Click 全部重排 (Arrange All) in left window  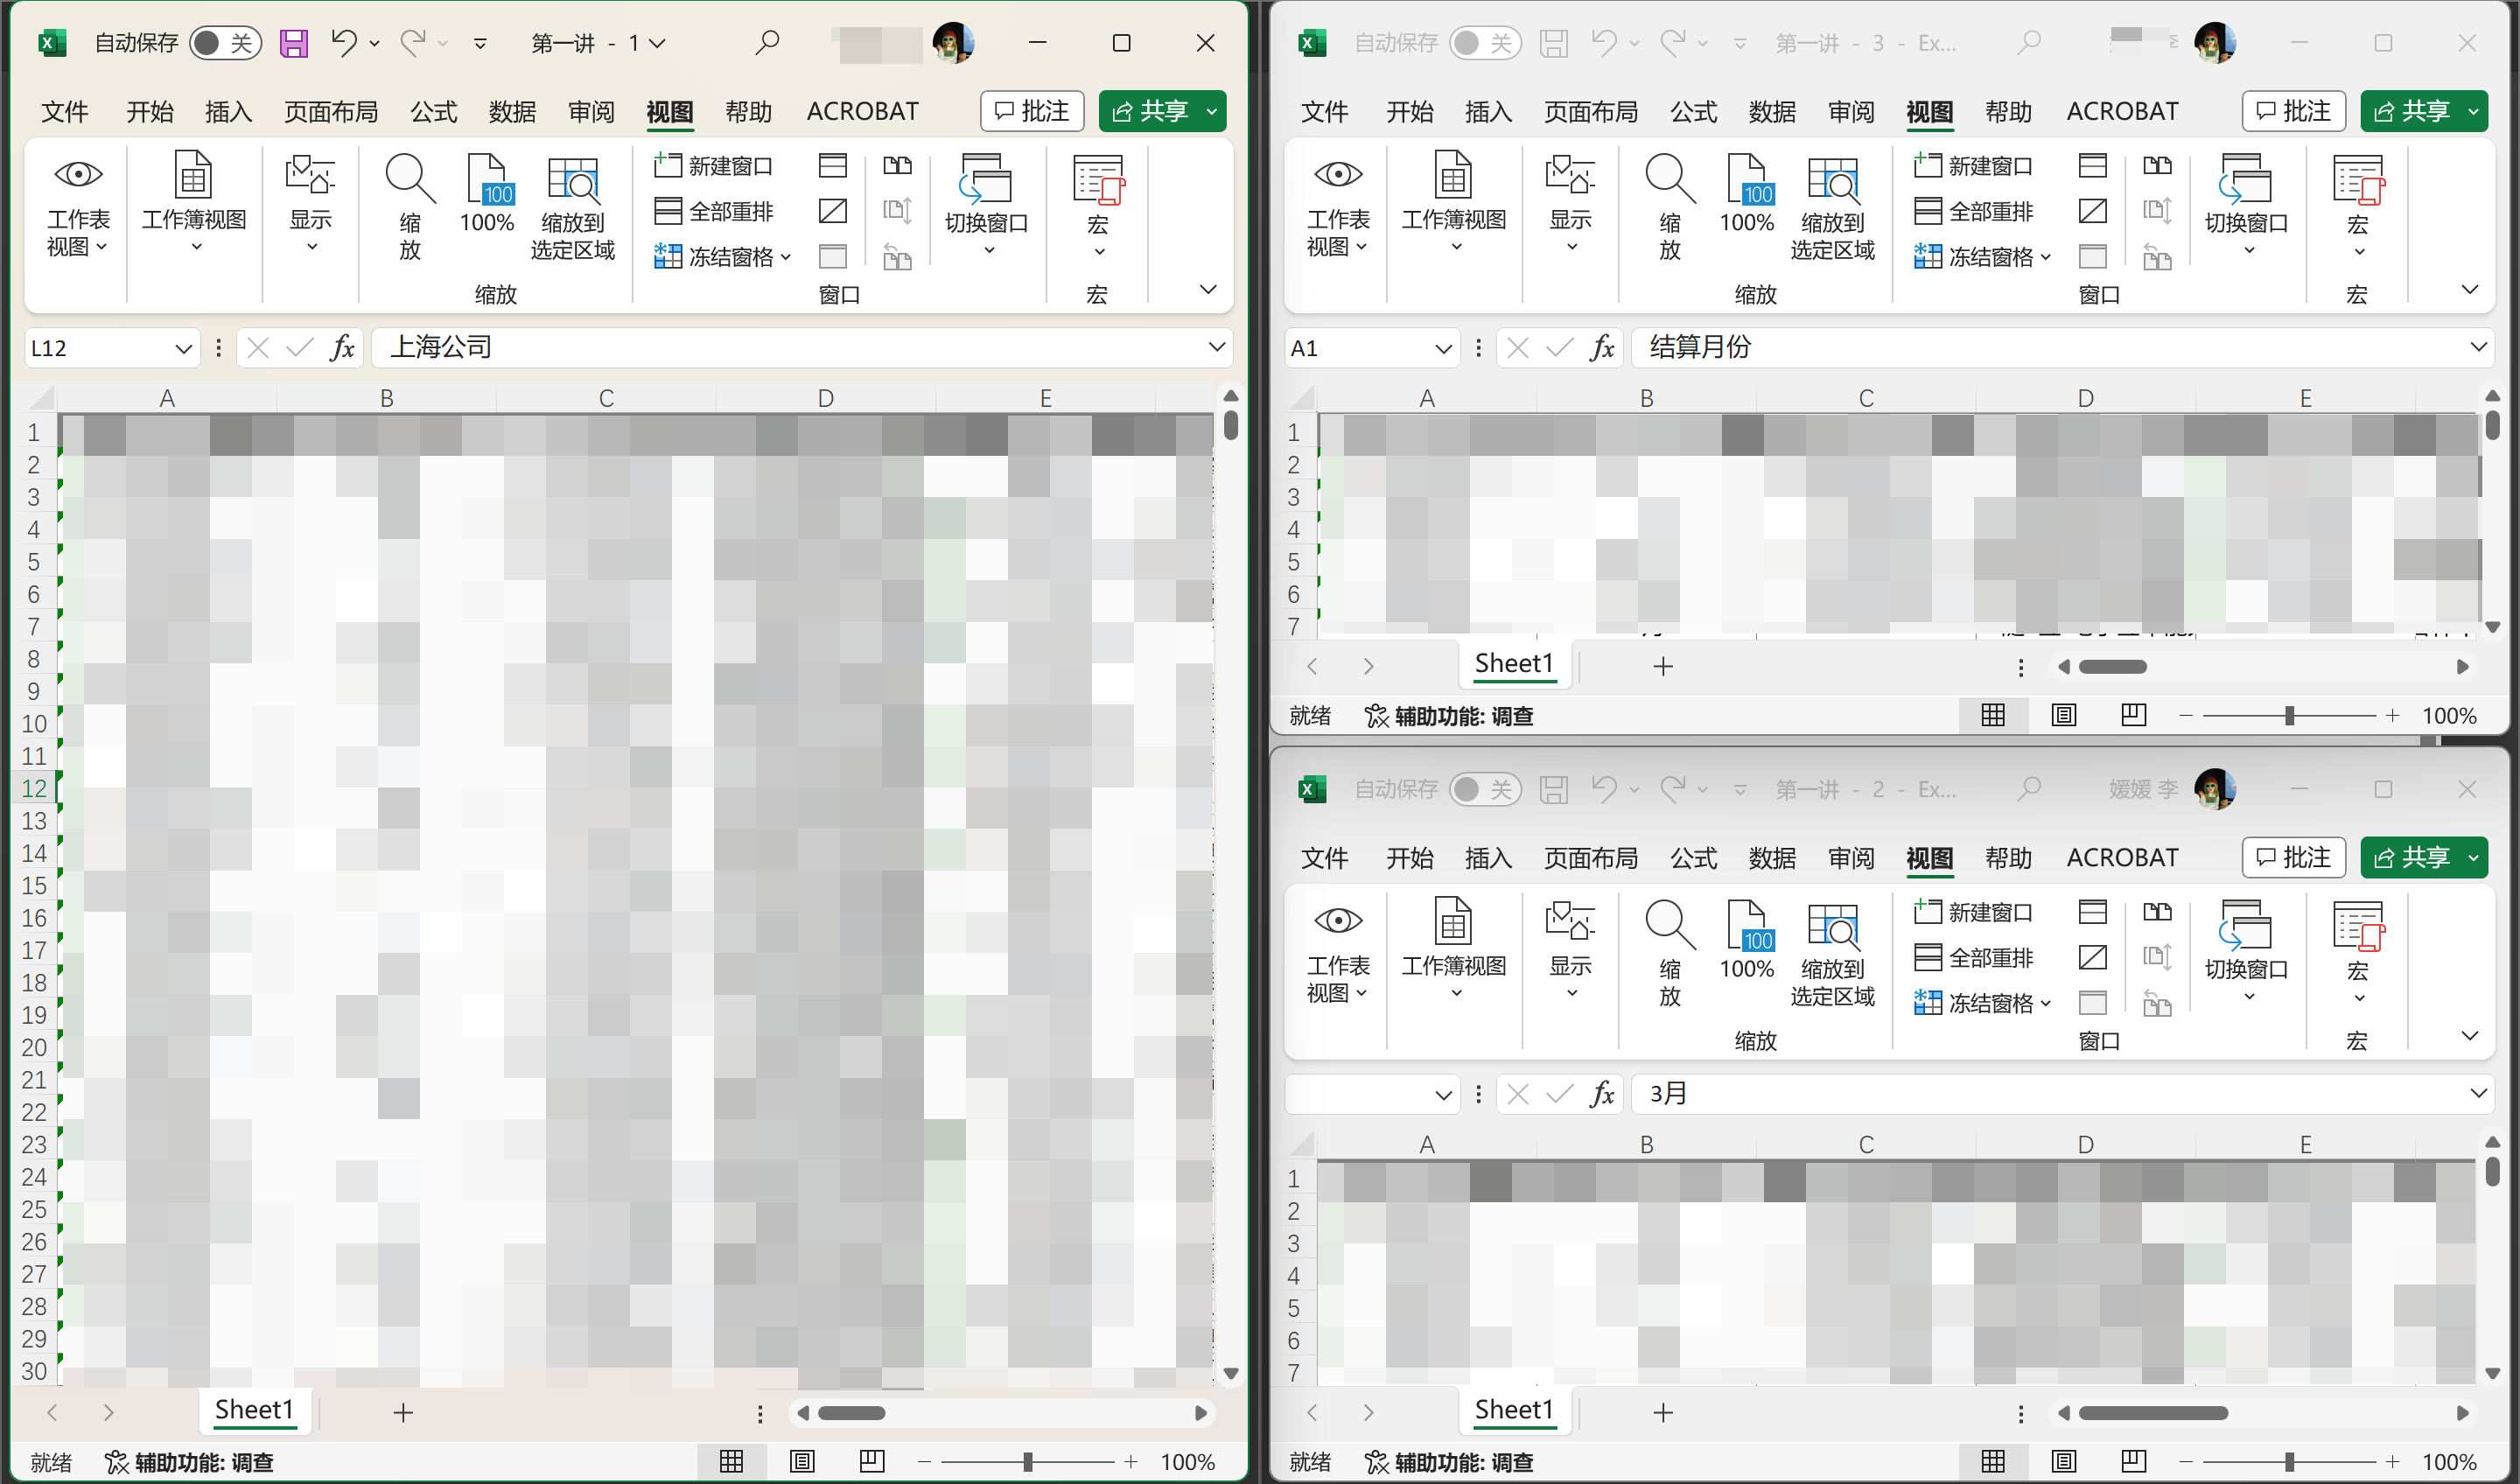(x=714, y=211)
